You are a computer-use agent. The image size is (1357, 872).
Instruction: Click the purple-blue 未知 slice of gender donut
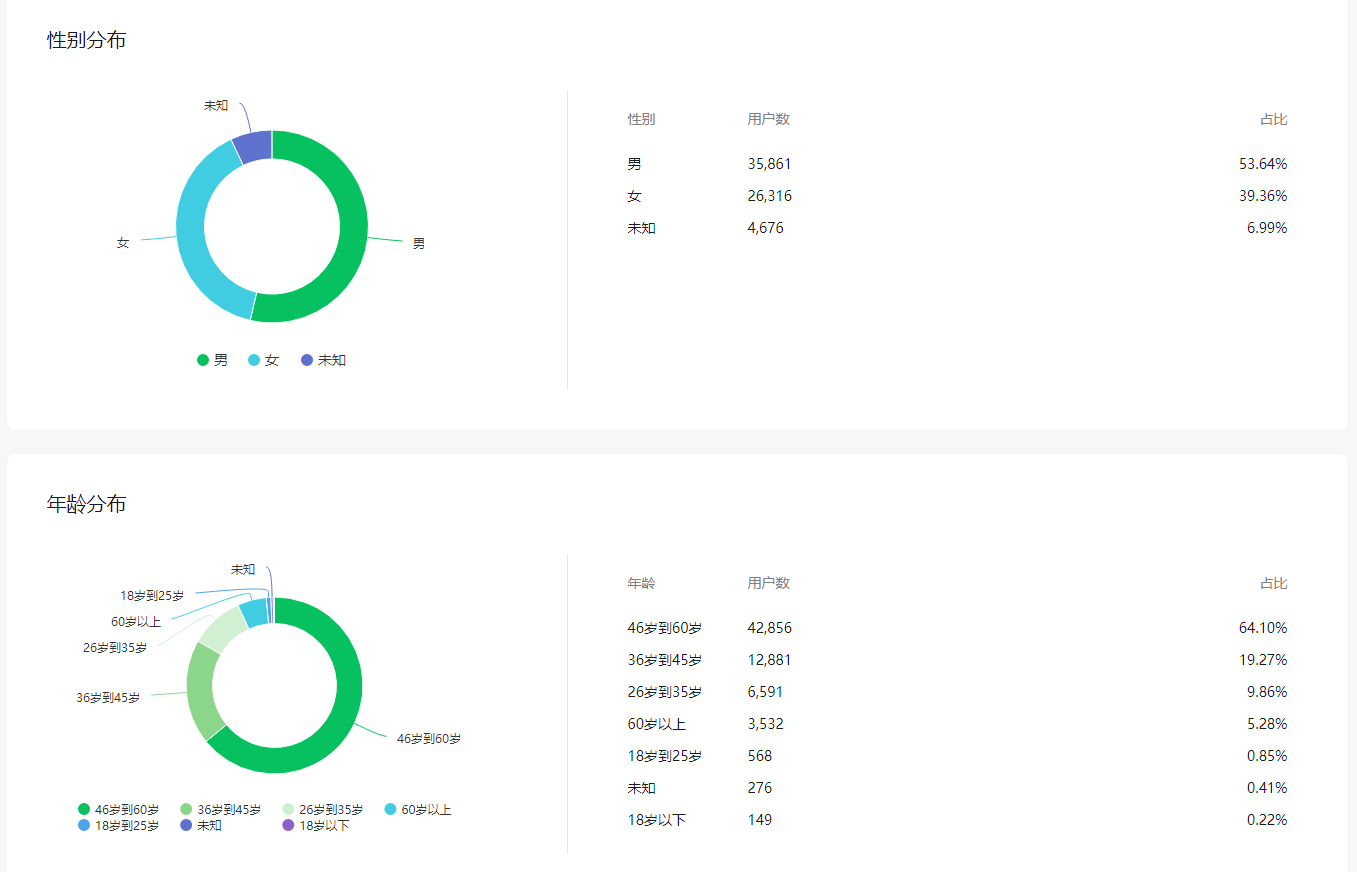click(x=254, y=146)
